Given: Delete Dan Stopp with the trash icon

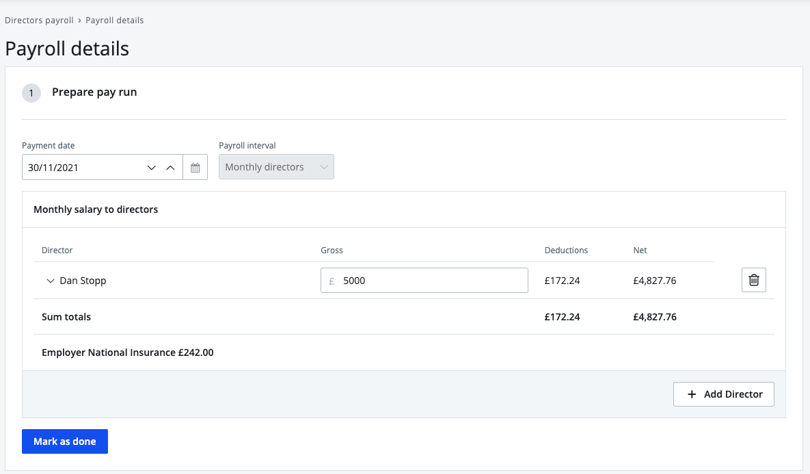Looking at the screenshot, I should click(754, 281).
